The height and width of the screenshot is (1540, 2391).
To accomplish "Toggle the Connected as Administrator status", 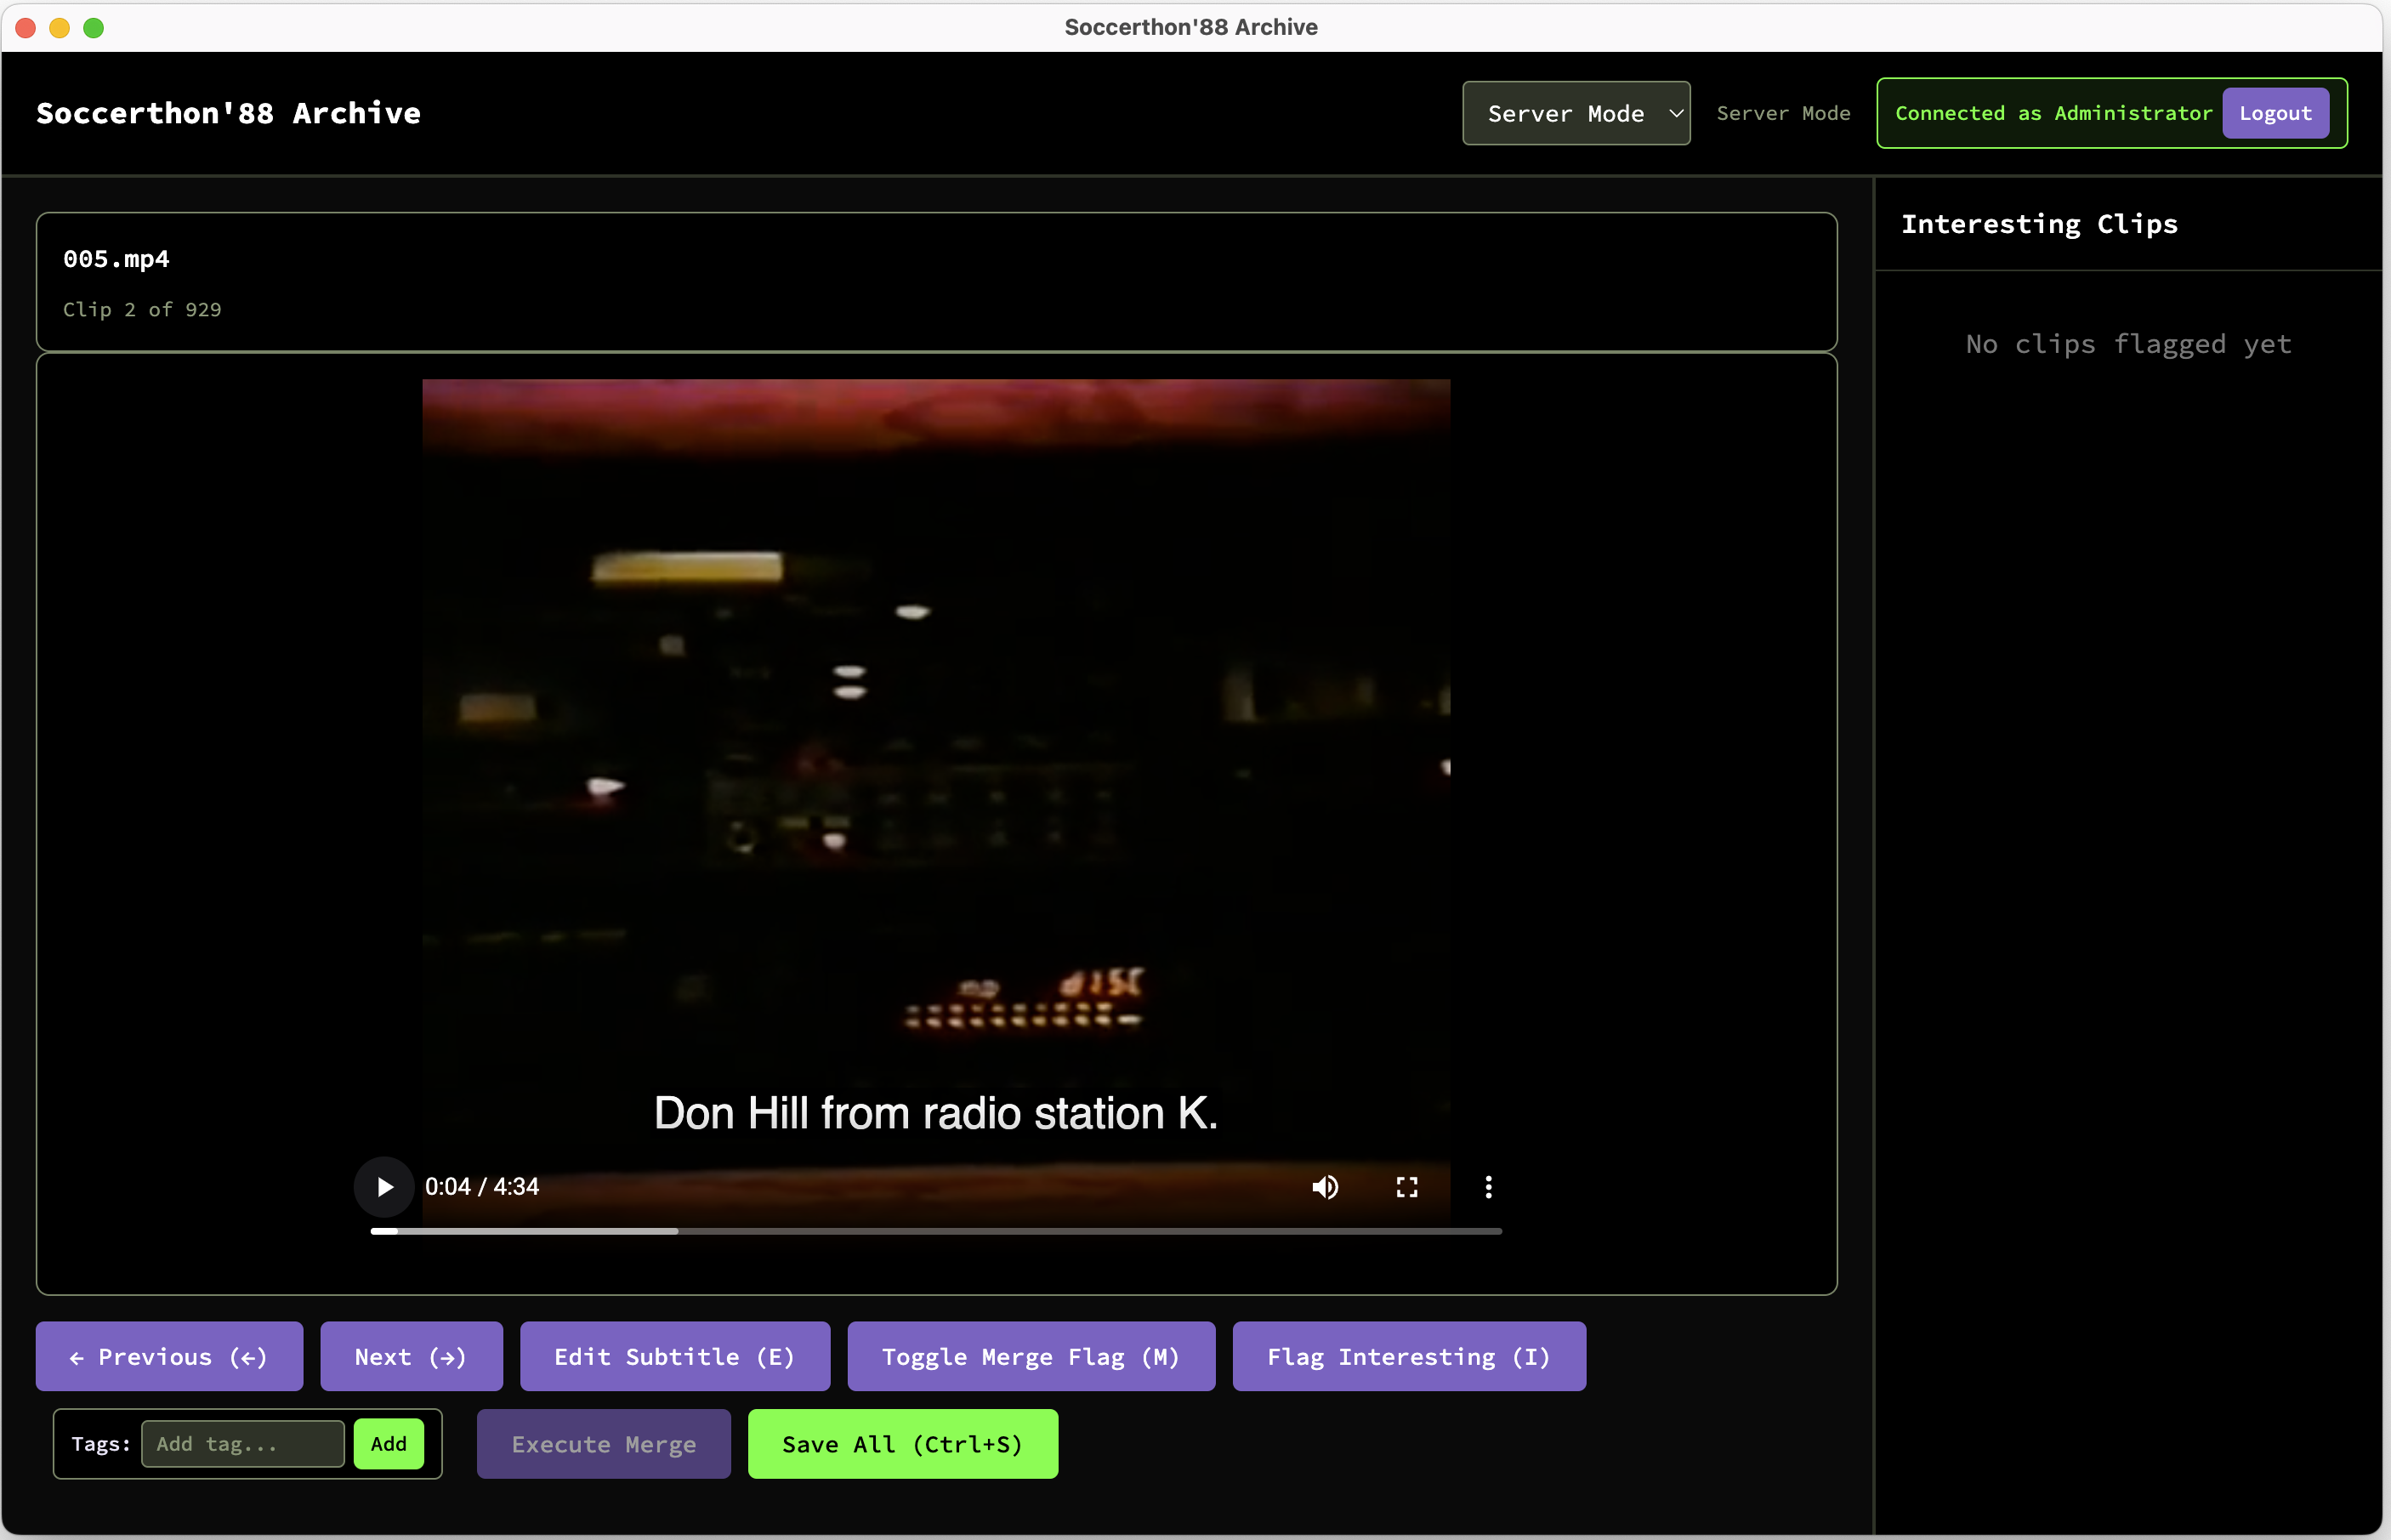I will coord(2055,113).
